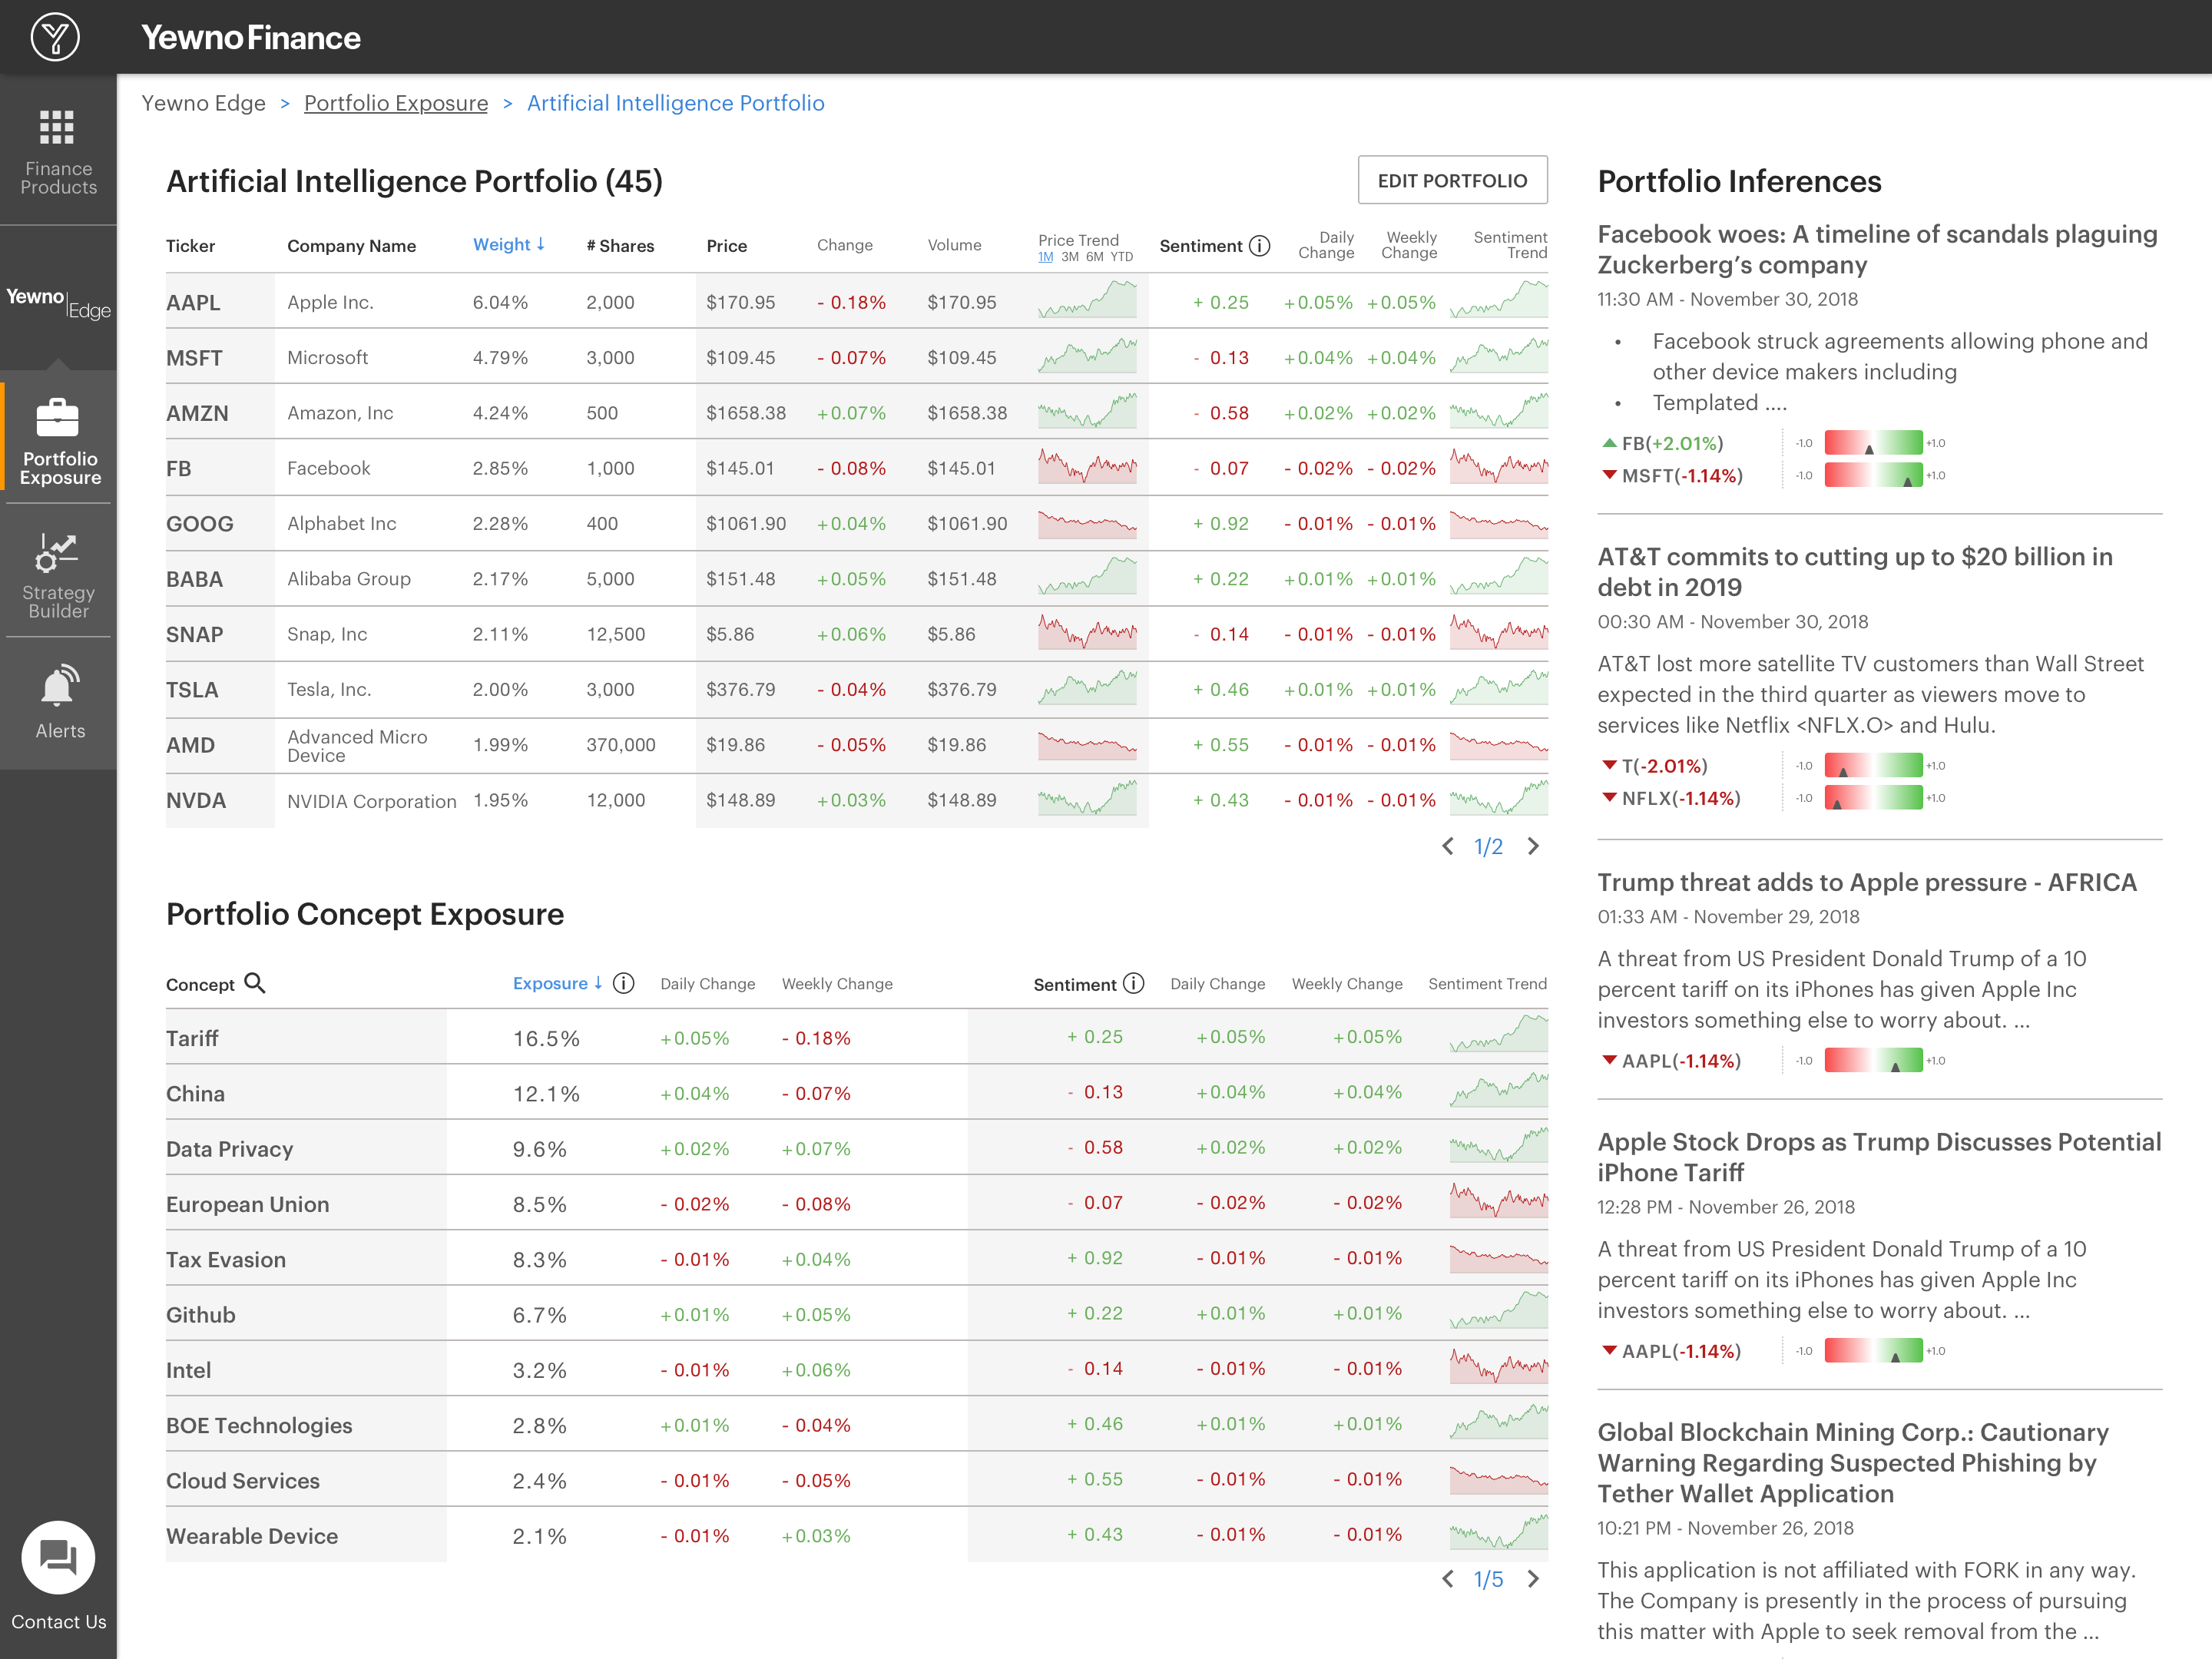Search concepts with magnifier icon
This screenshot has width=2212, height=1659.
pyautogui.click(x=255, y=983)
